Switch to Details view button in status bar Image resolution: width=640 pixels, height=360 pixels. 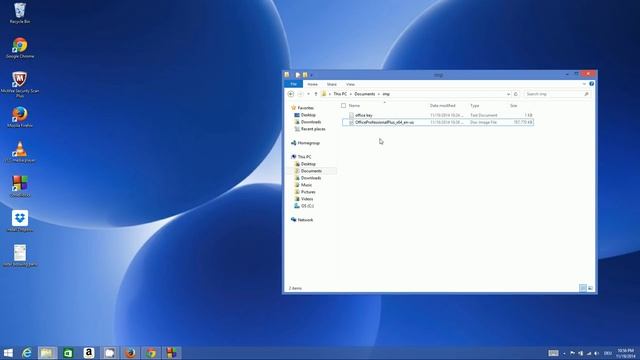click(583, 288)
